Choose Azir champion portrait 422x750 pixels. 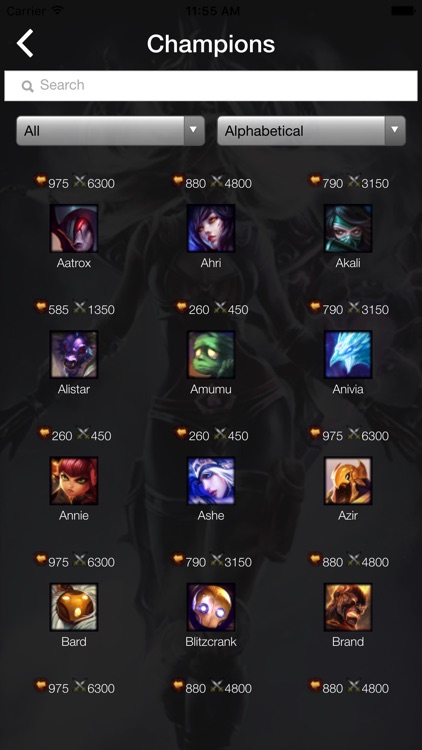[348, 481]
